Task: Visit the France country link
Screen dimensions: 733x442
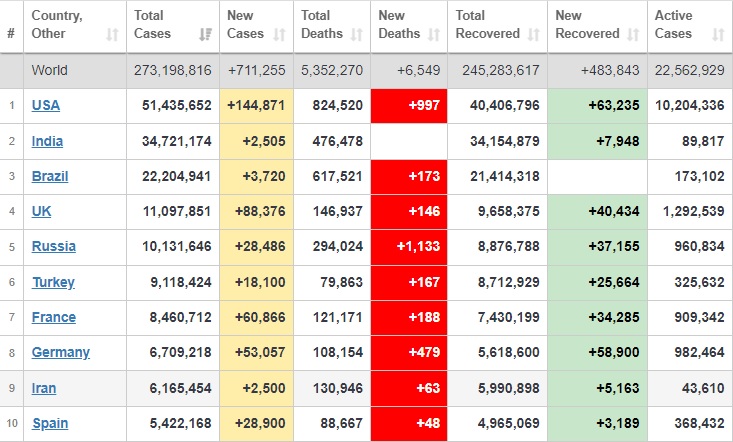Action: click(x=54, y=317)
